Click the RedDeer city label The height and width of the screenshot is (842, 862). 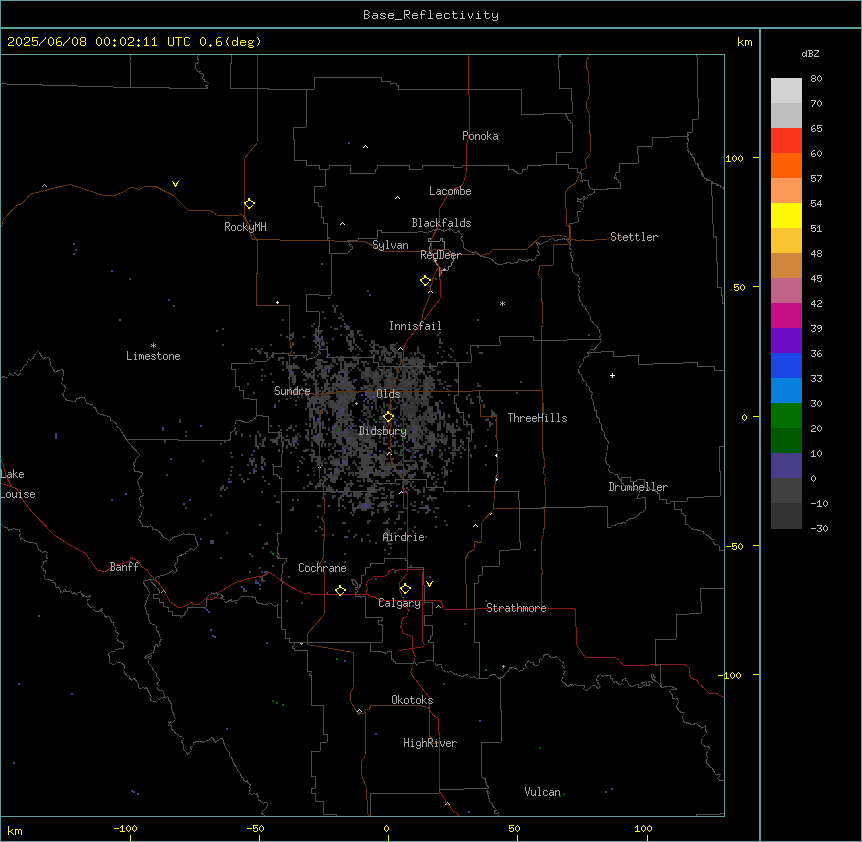[440, 255]
